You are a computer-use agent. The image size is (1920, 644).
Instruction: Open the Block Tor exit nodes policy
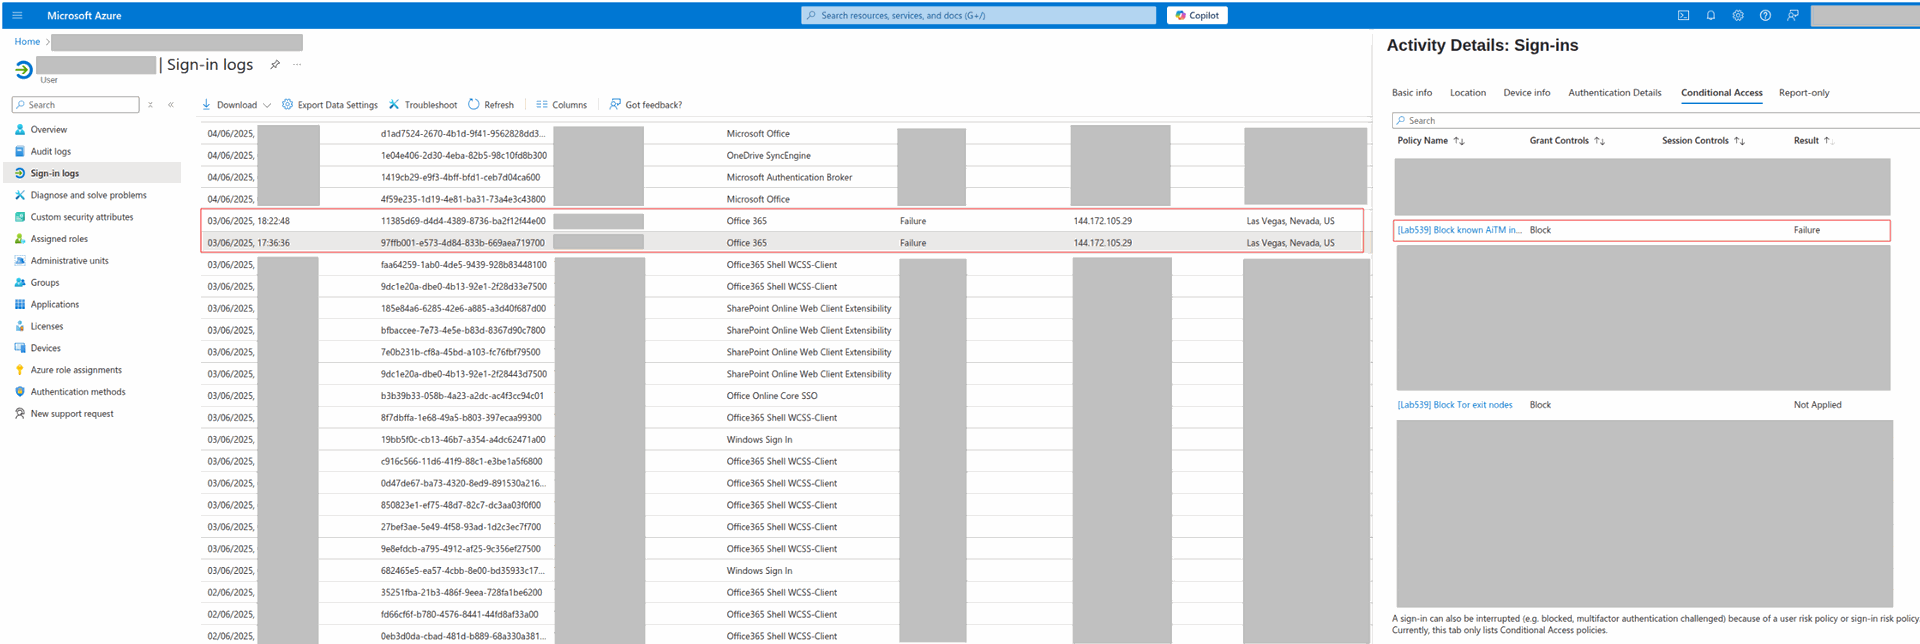(x=1454, y=405)
